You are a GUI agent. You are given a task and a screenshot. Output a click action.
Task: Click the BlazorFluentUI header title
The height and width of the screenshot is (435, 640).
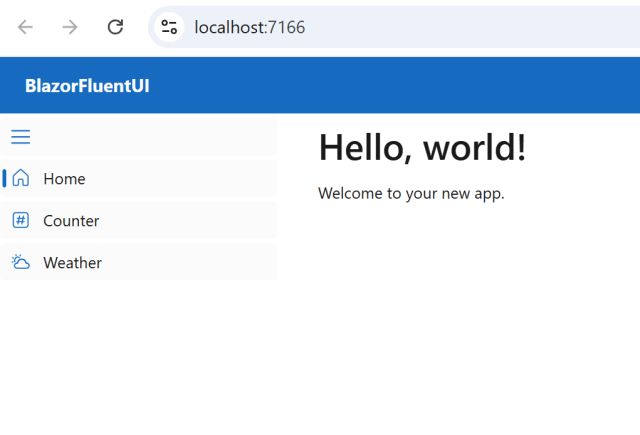(87, 86)
